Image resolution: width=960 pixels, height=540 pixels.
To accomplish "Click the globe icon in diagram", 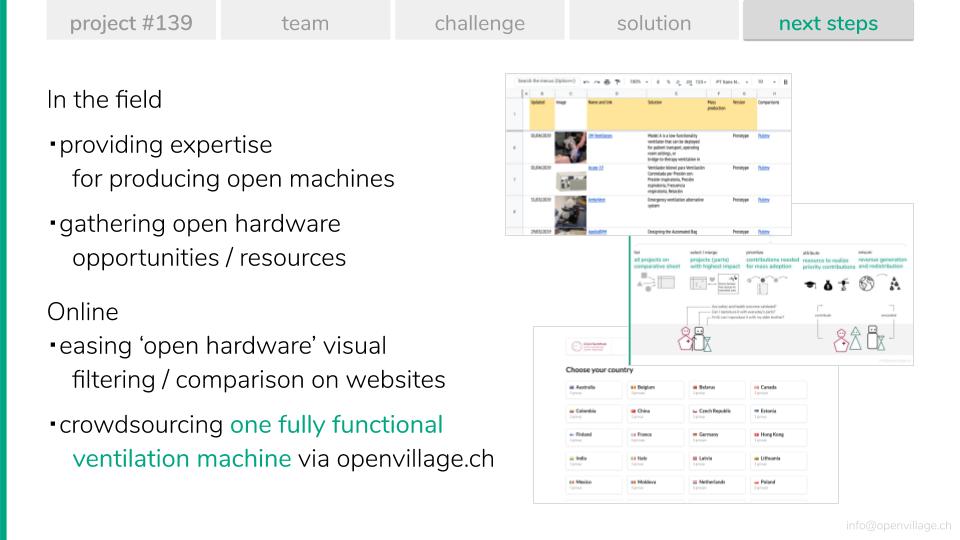I will point(866,283).
